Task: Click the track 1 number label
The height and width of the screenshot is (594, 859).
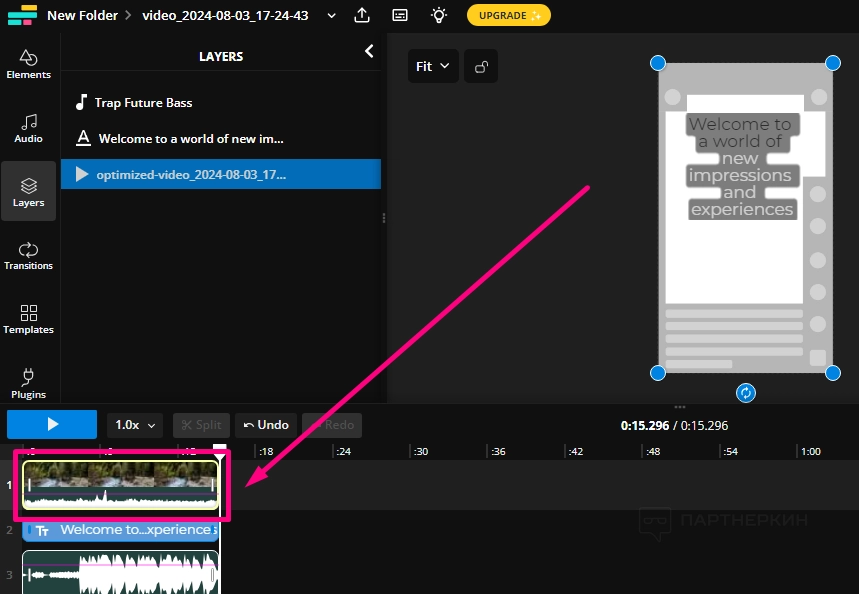Action: [9, 485]
